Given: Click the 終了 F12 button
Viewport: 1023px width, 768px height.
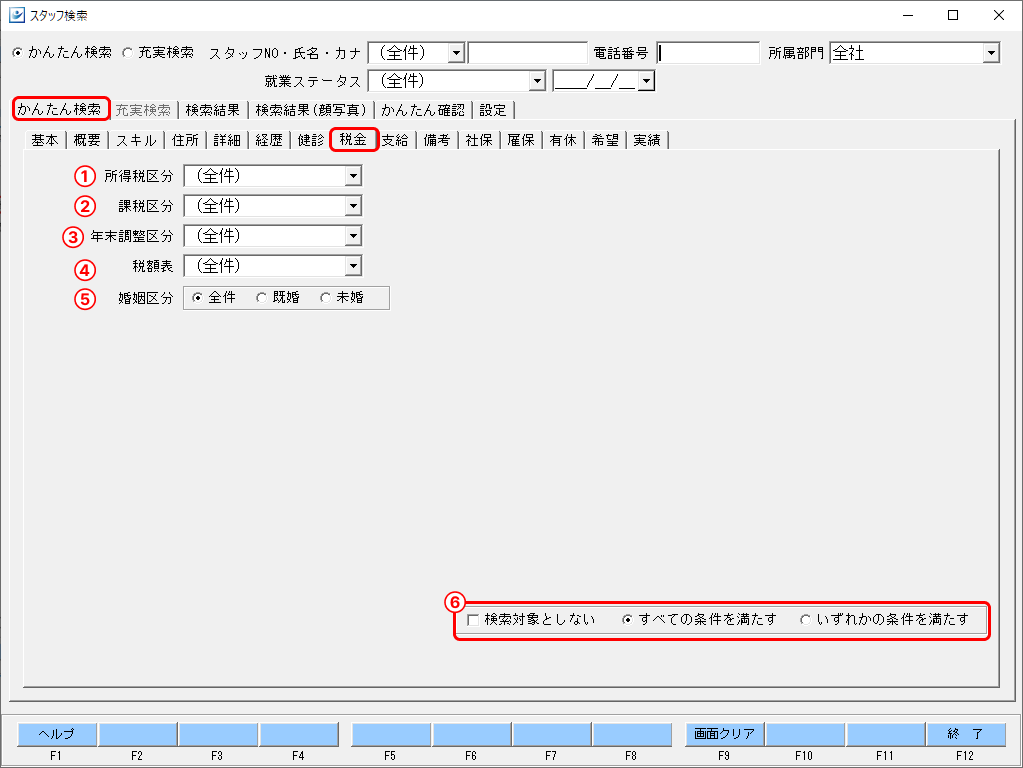Looking at the screenshot, I should tap(964, 734).
